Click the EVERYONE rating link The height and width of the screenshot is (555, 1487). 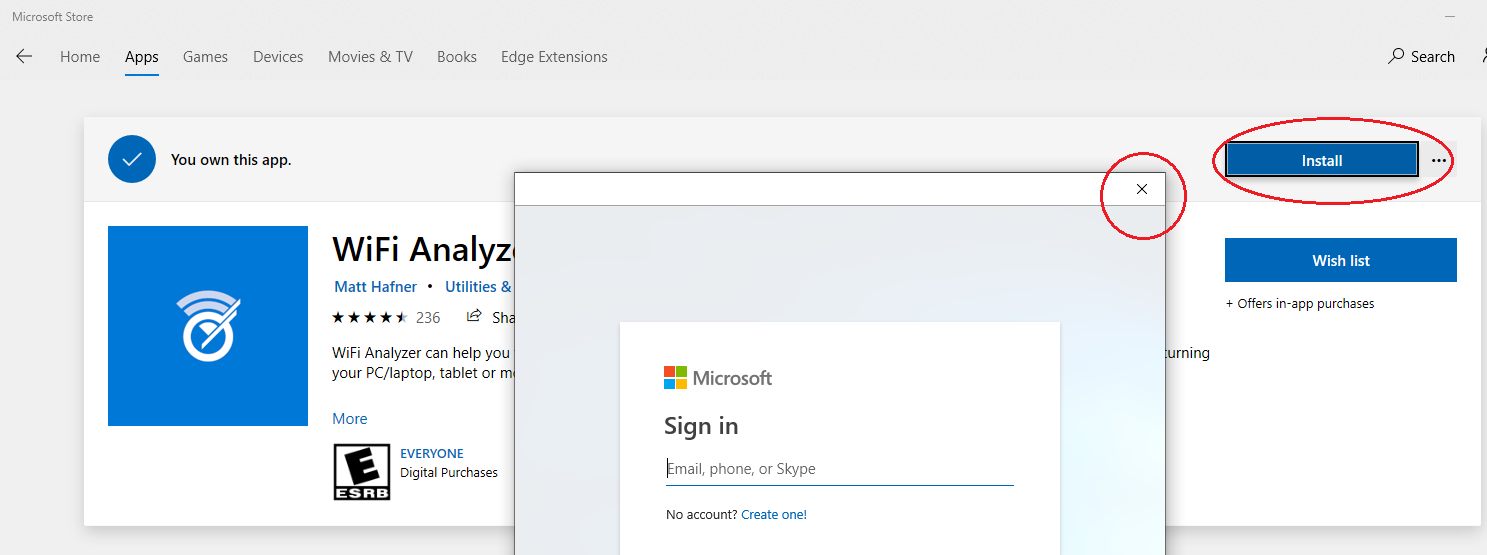[432, 453]
